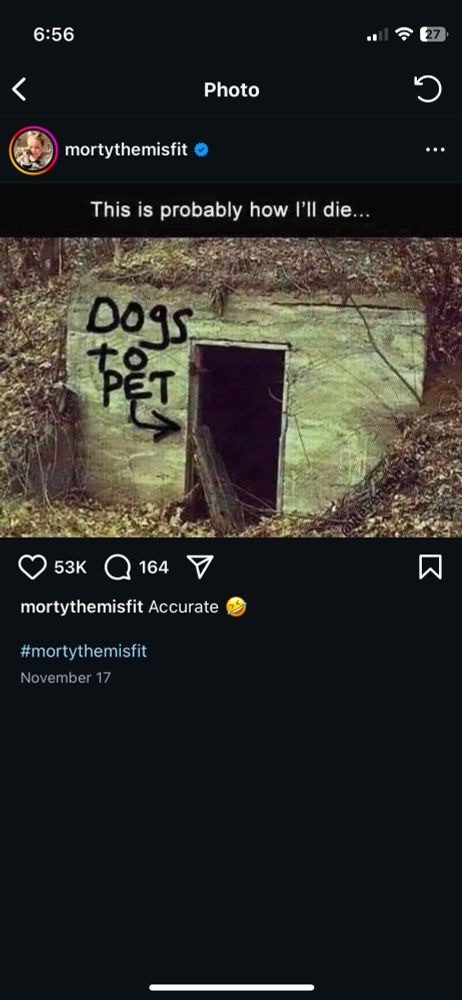This screenshot has height=1000, width=462.
Task: Go back using the left chevron
Action: (20, 89)
